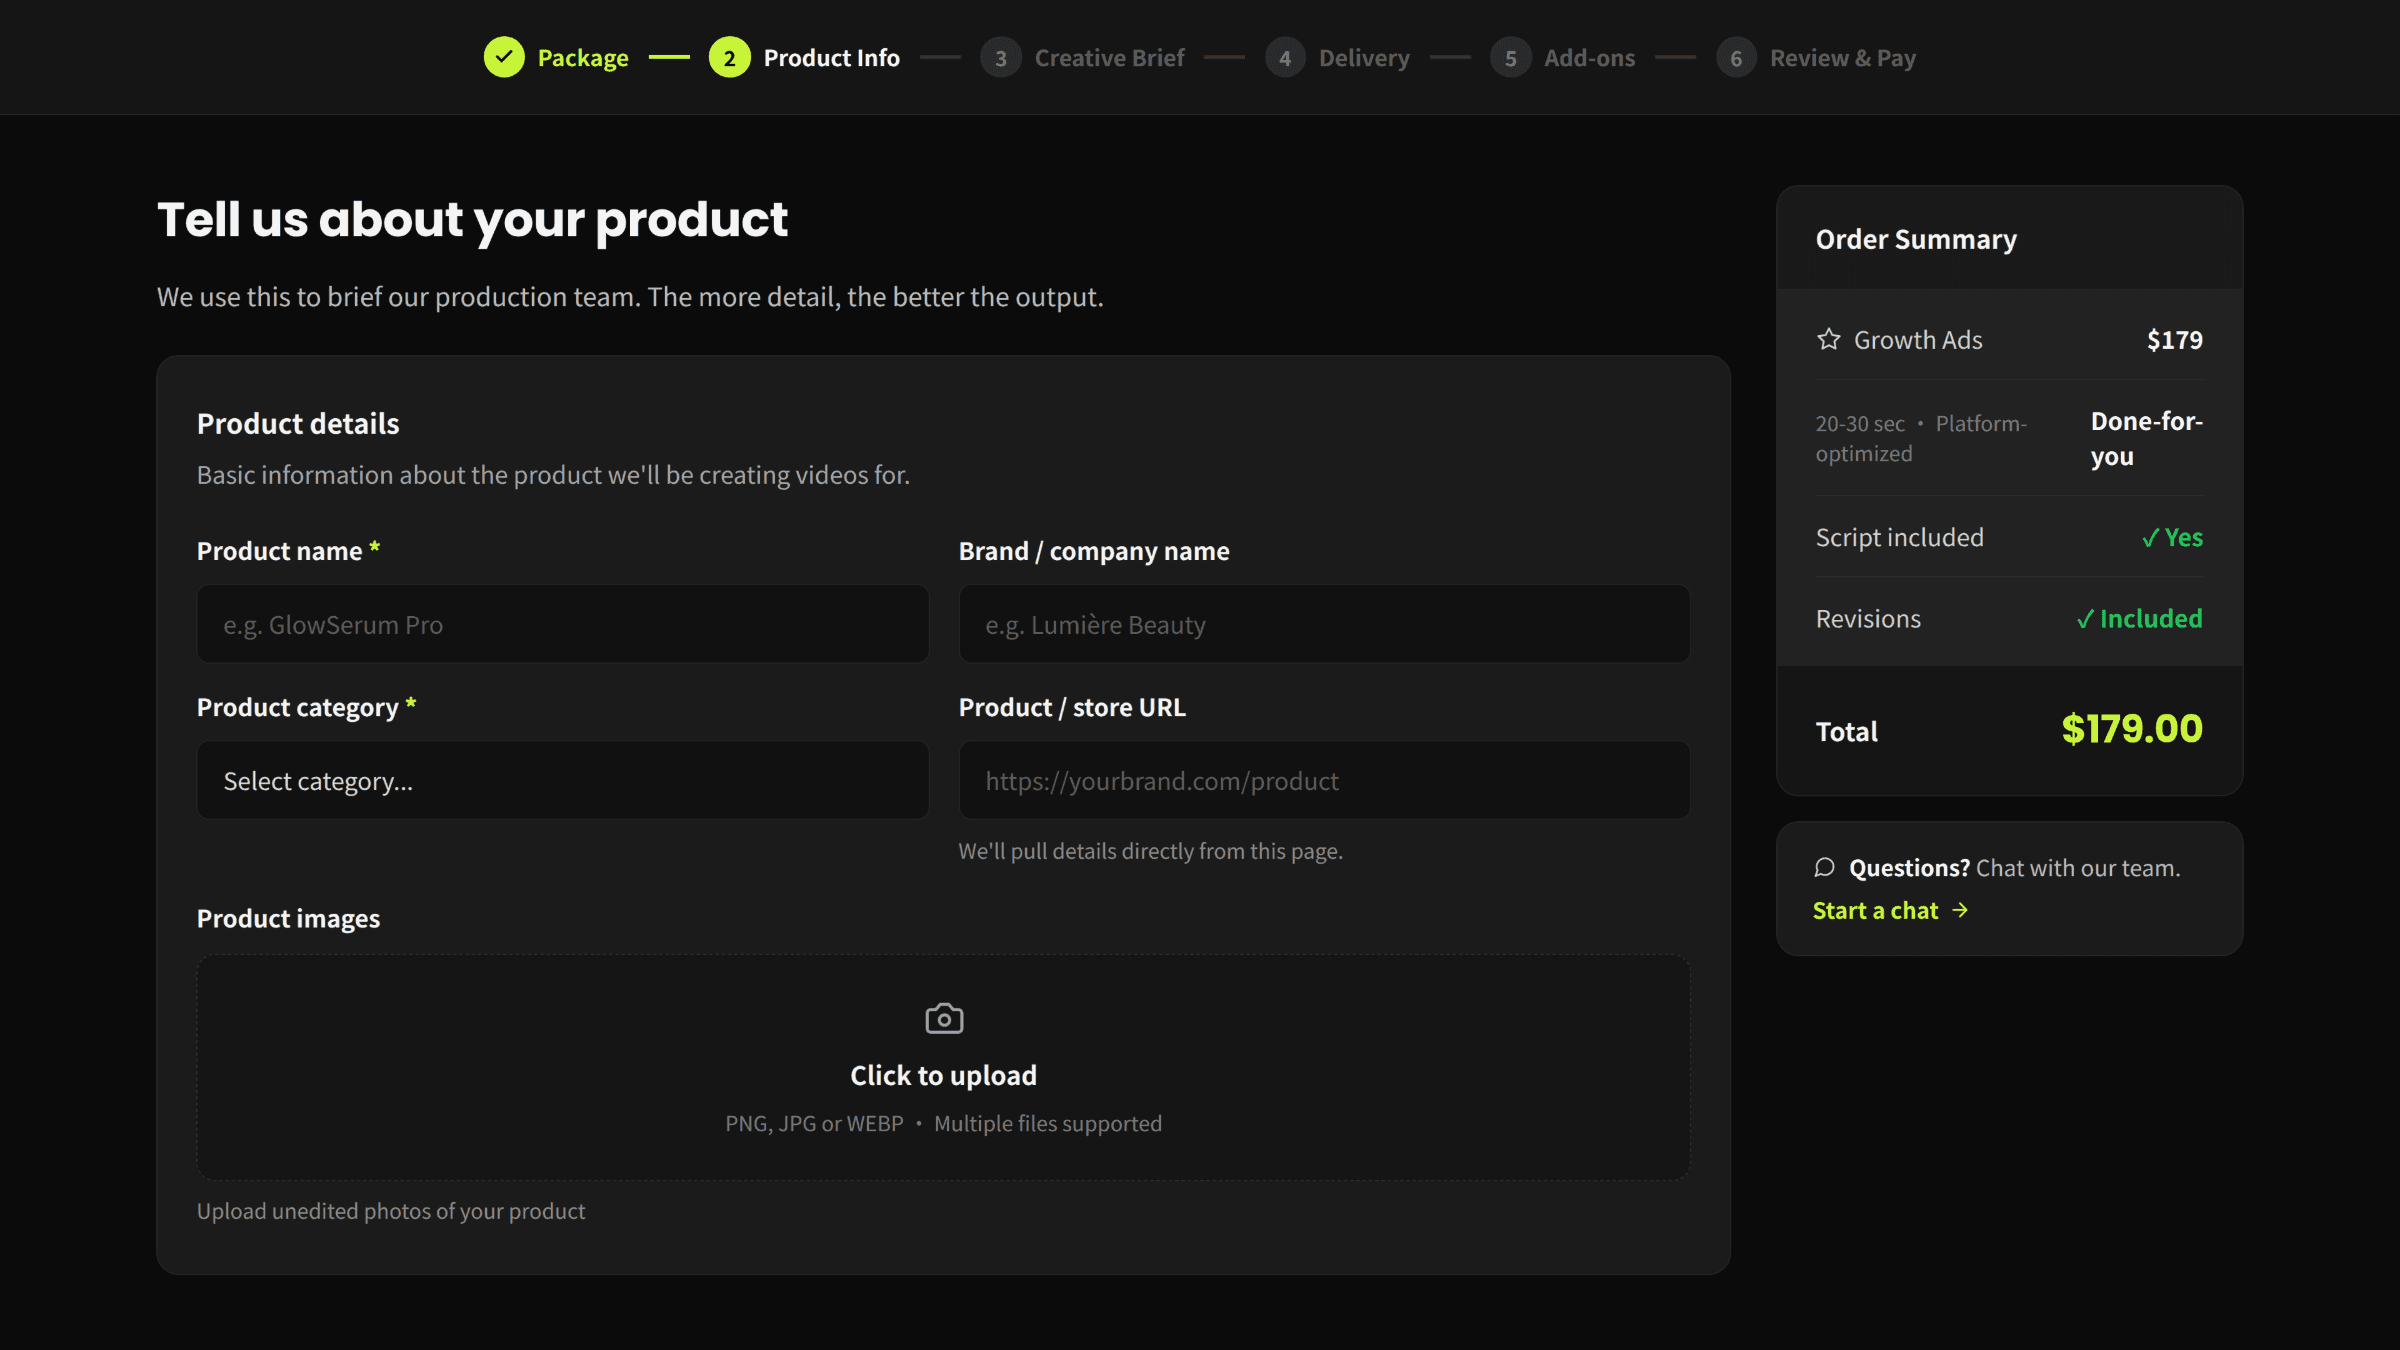Click the Done-for-you label

click(x=2146, y=438)
